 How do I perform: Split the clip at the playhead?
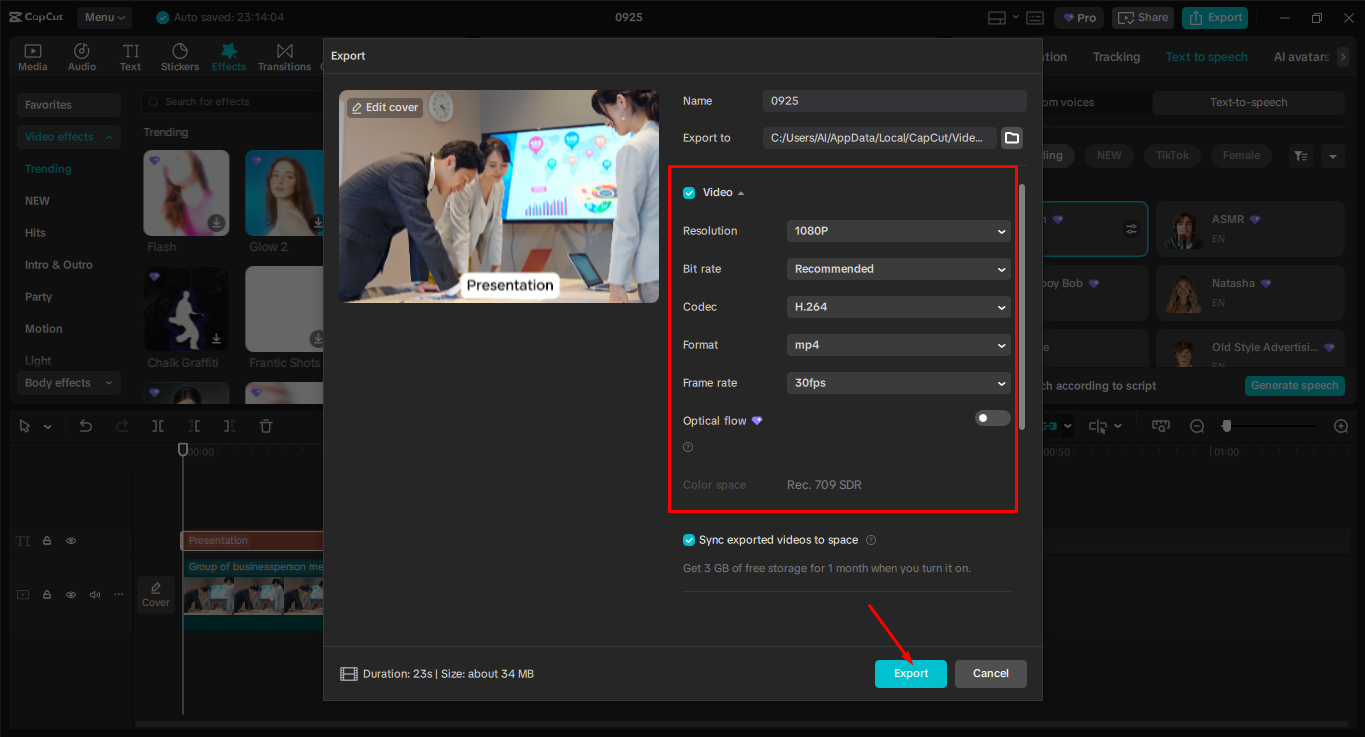click(x=156, y=425)
